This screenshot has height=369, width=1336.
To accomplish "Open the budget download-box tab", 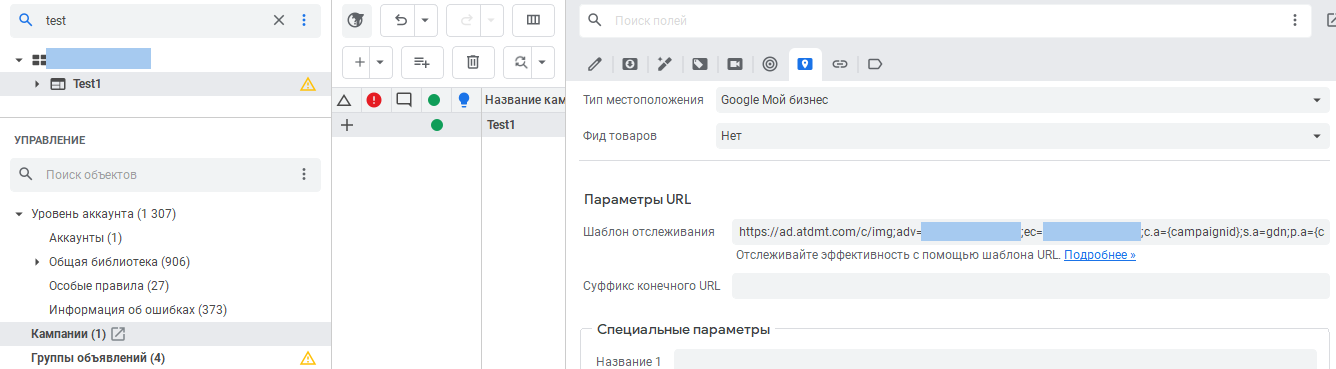I will click(x=630, y=64).
